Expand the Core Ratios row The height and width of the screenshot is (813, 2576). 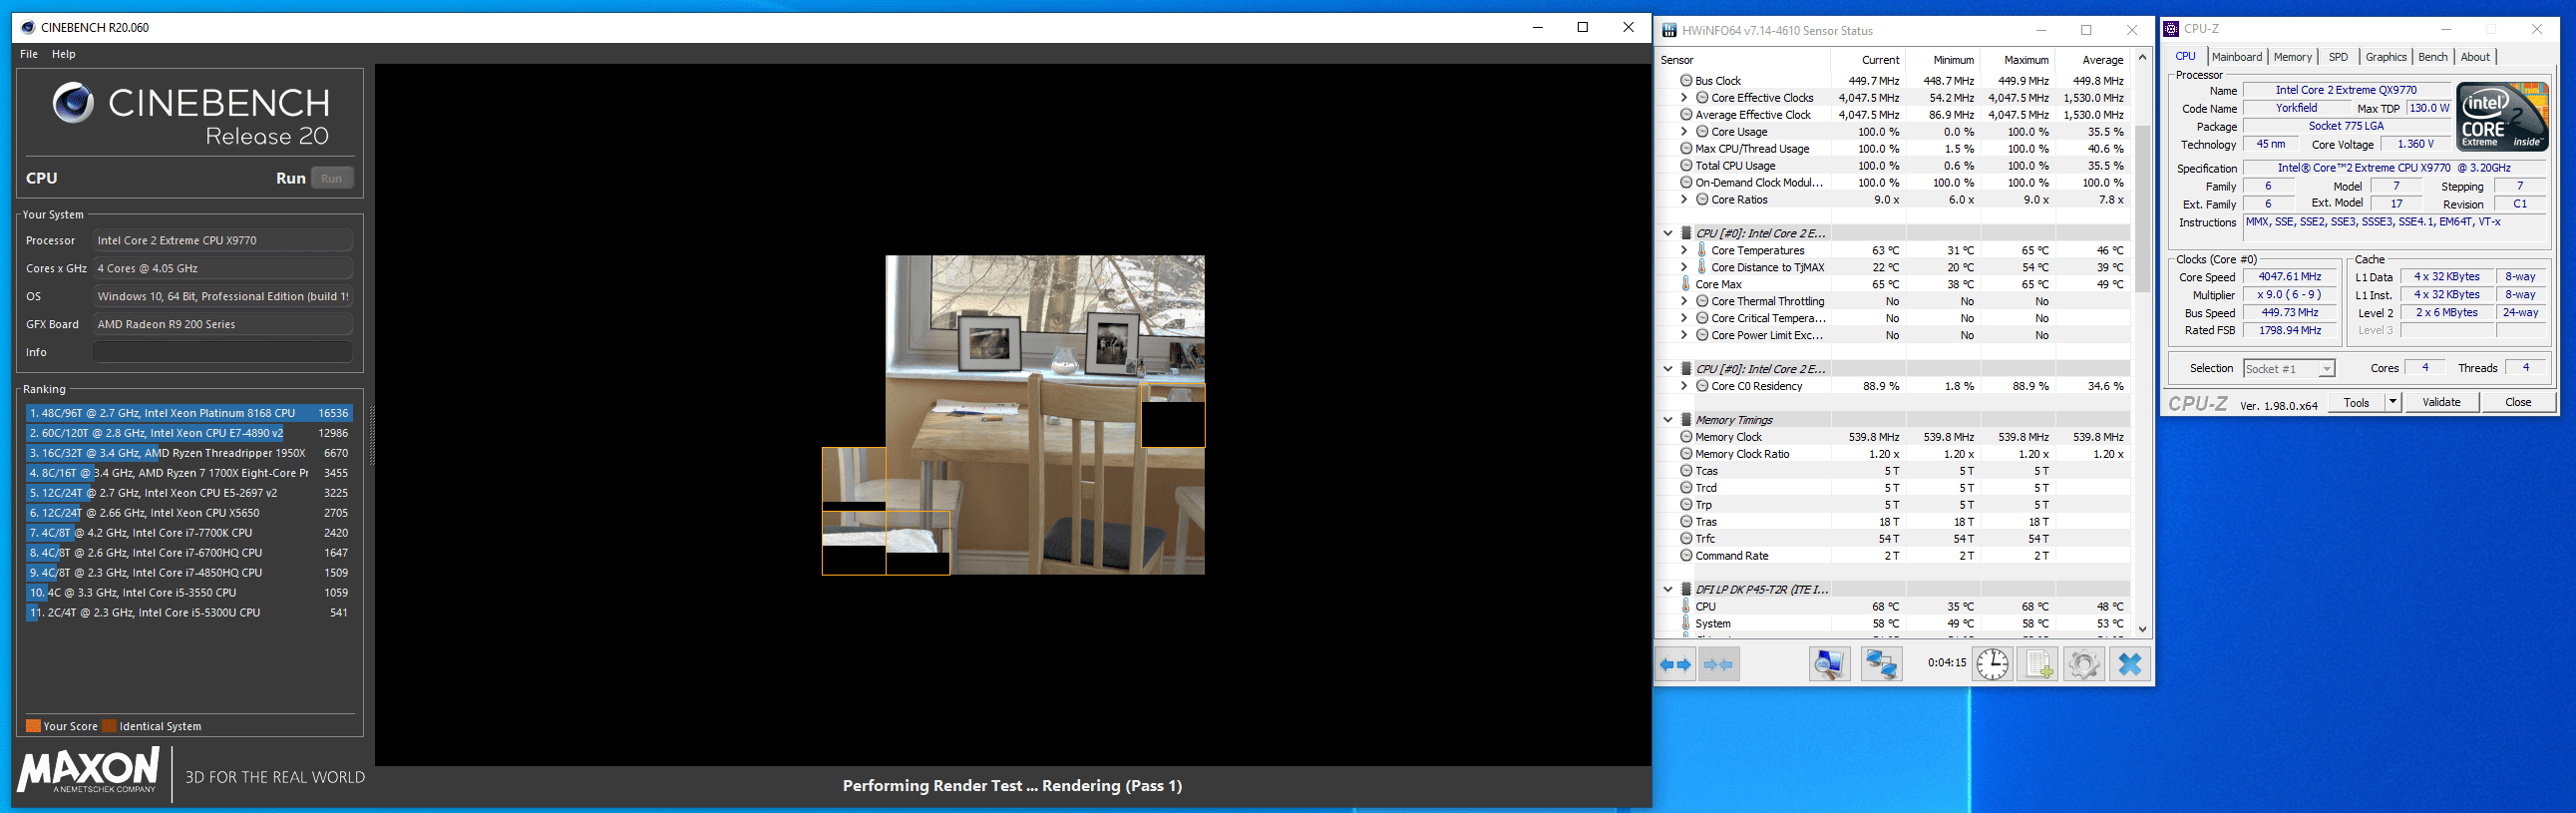(1684, 200)
